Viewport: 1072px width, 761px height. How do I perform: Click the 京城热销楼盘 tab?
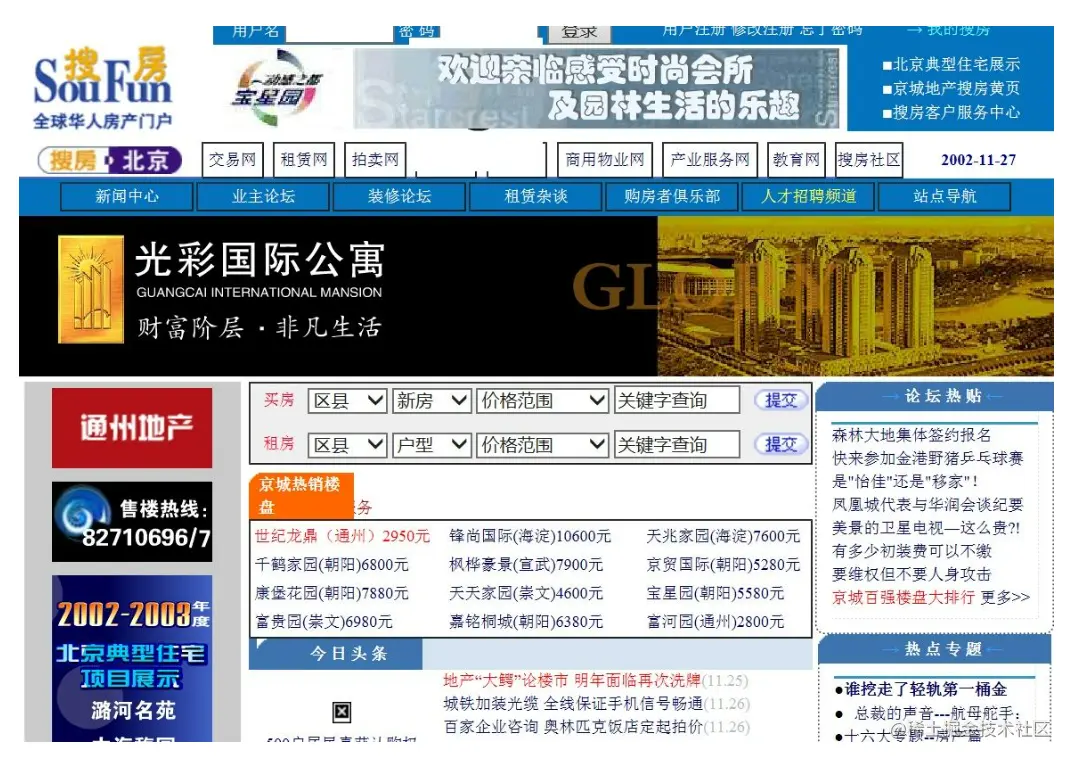(302, 496)
